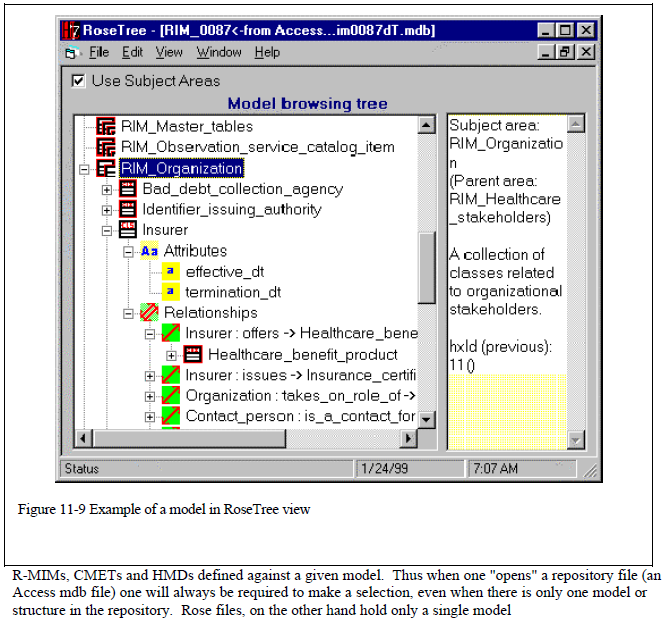This screenshot has width=665, height=621.
Task: Click the Organization takes_on_role_of relationship icon
Action: (x=171, y=396)
